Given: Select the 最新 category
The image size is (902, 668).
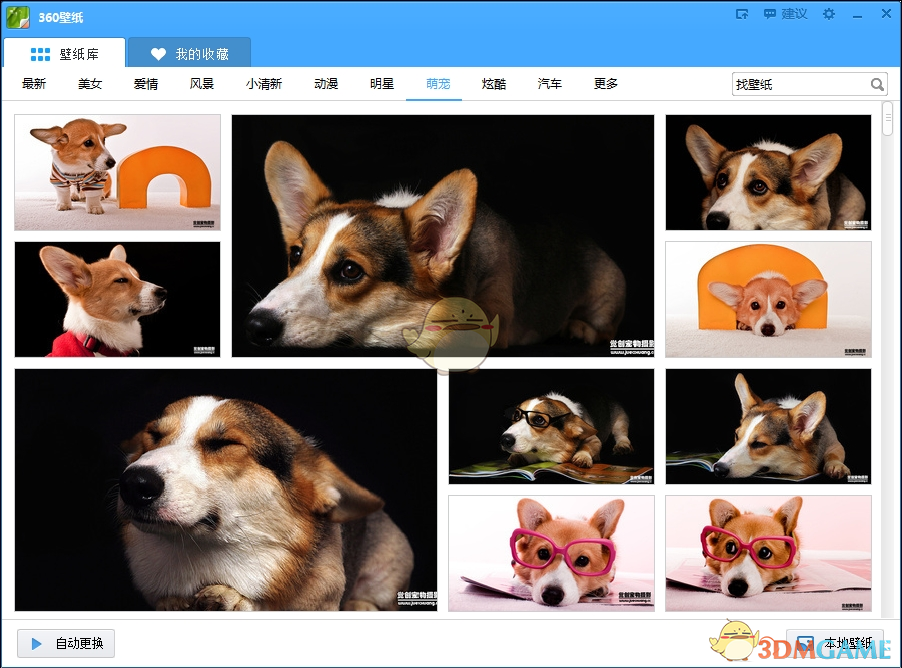Looking at the screenshot, I should tap(34, 84).
